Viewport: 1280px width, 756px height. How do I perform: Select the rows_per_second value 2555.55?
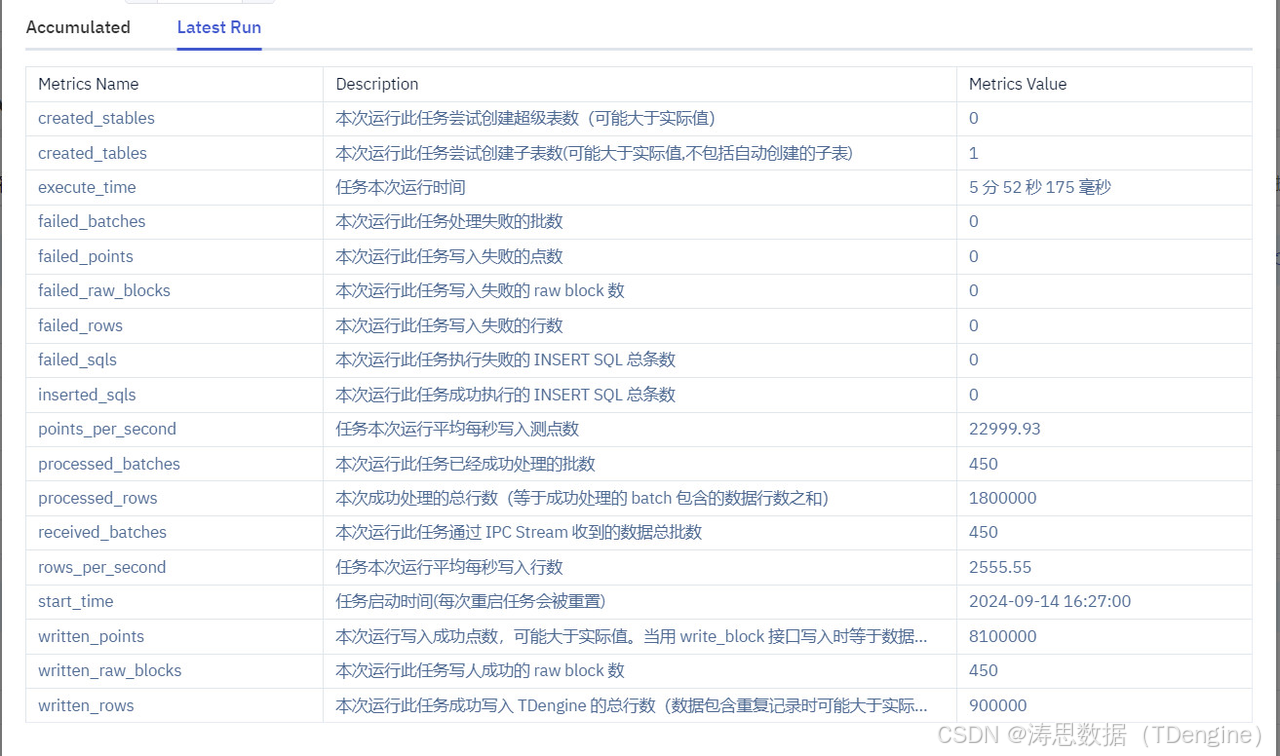1000,567
